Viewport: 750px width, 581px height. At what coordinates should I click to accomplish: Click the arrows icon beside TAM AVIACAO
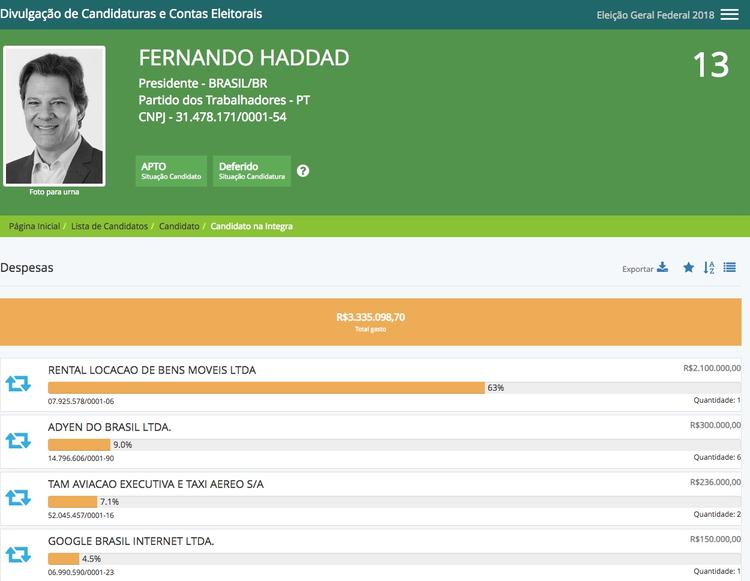(18, 497)
